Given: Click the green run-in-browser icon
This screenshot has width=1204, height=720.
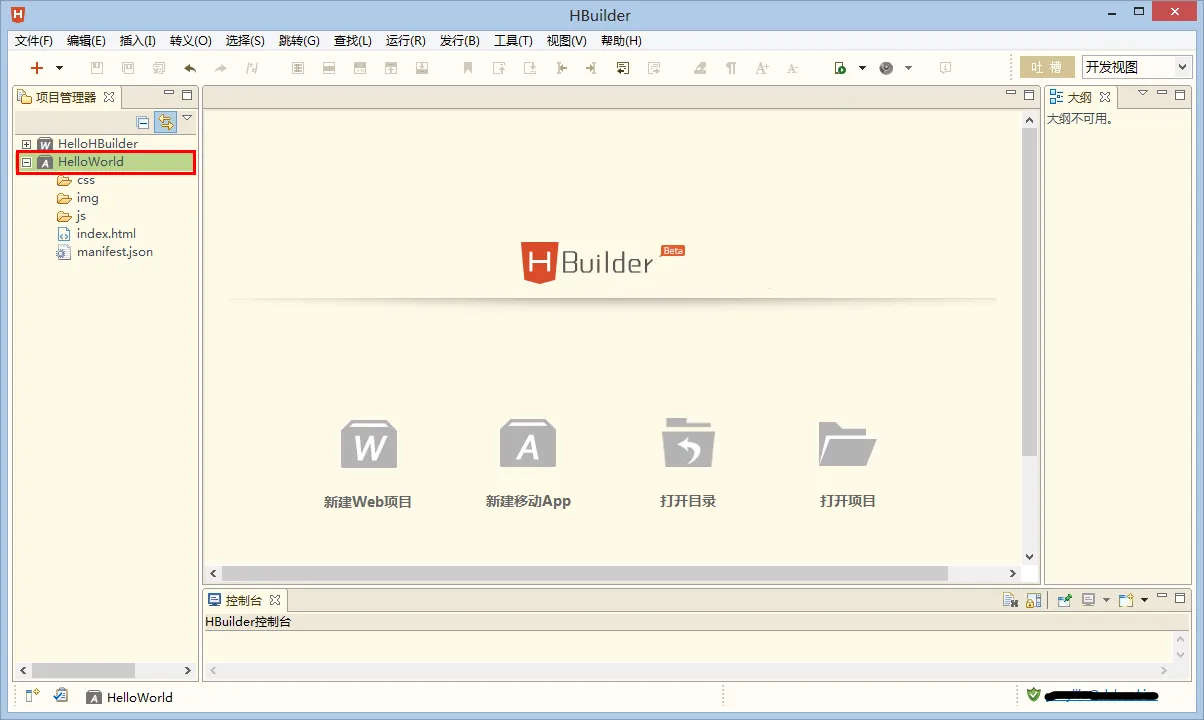Looking at the screenshot, I should pos(842,67).
